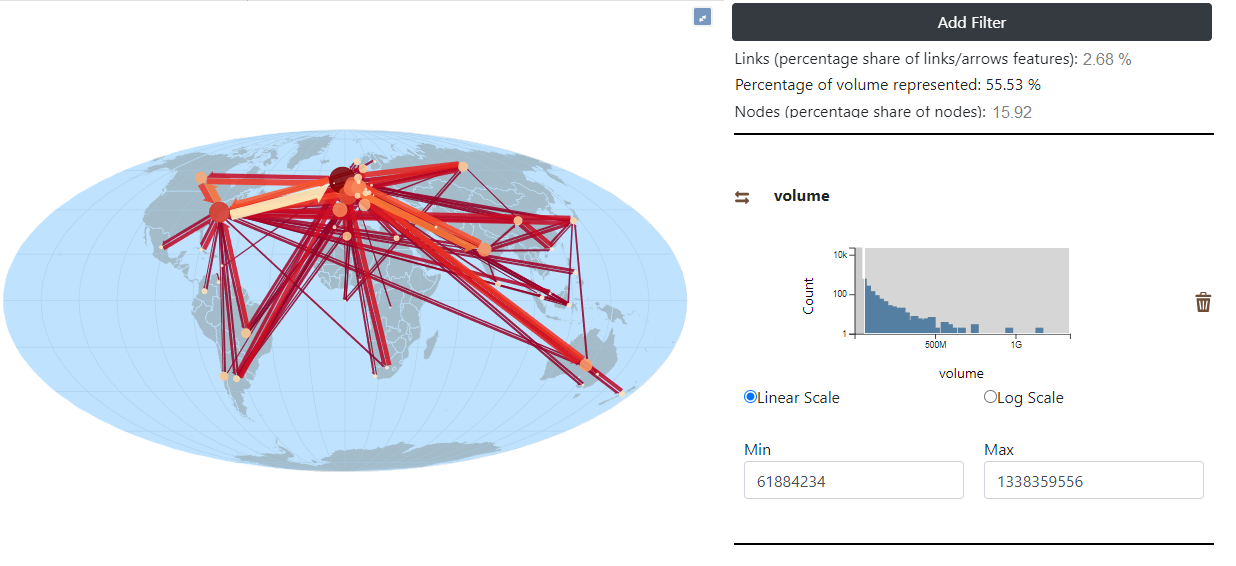Click the swap arrows icon beside volume
The width and height of the screenshot is (1236, 566).
(x=742, y=197)
